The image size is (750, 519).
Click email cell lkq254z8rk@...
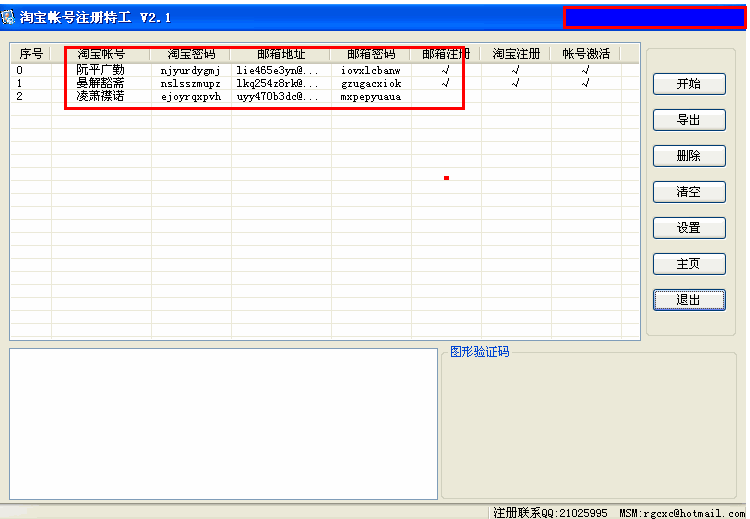point(277,83)
